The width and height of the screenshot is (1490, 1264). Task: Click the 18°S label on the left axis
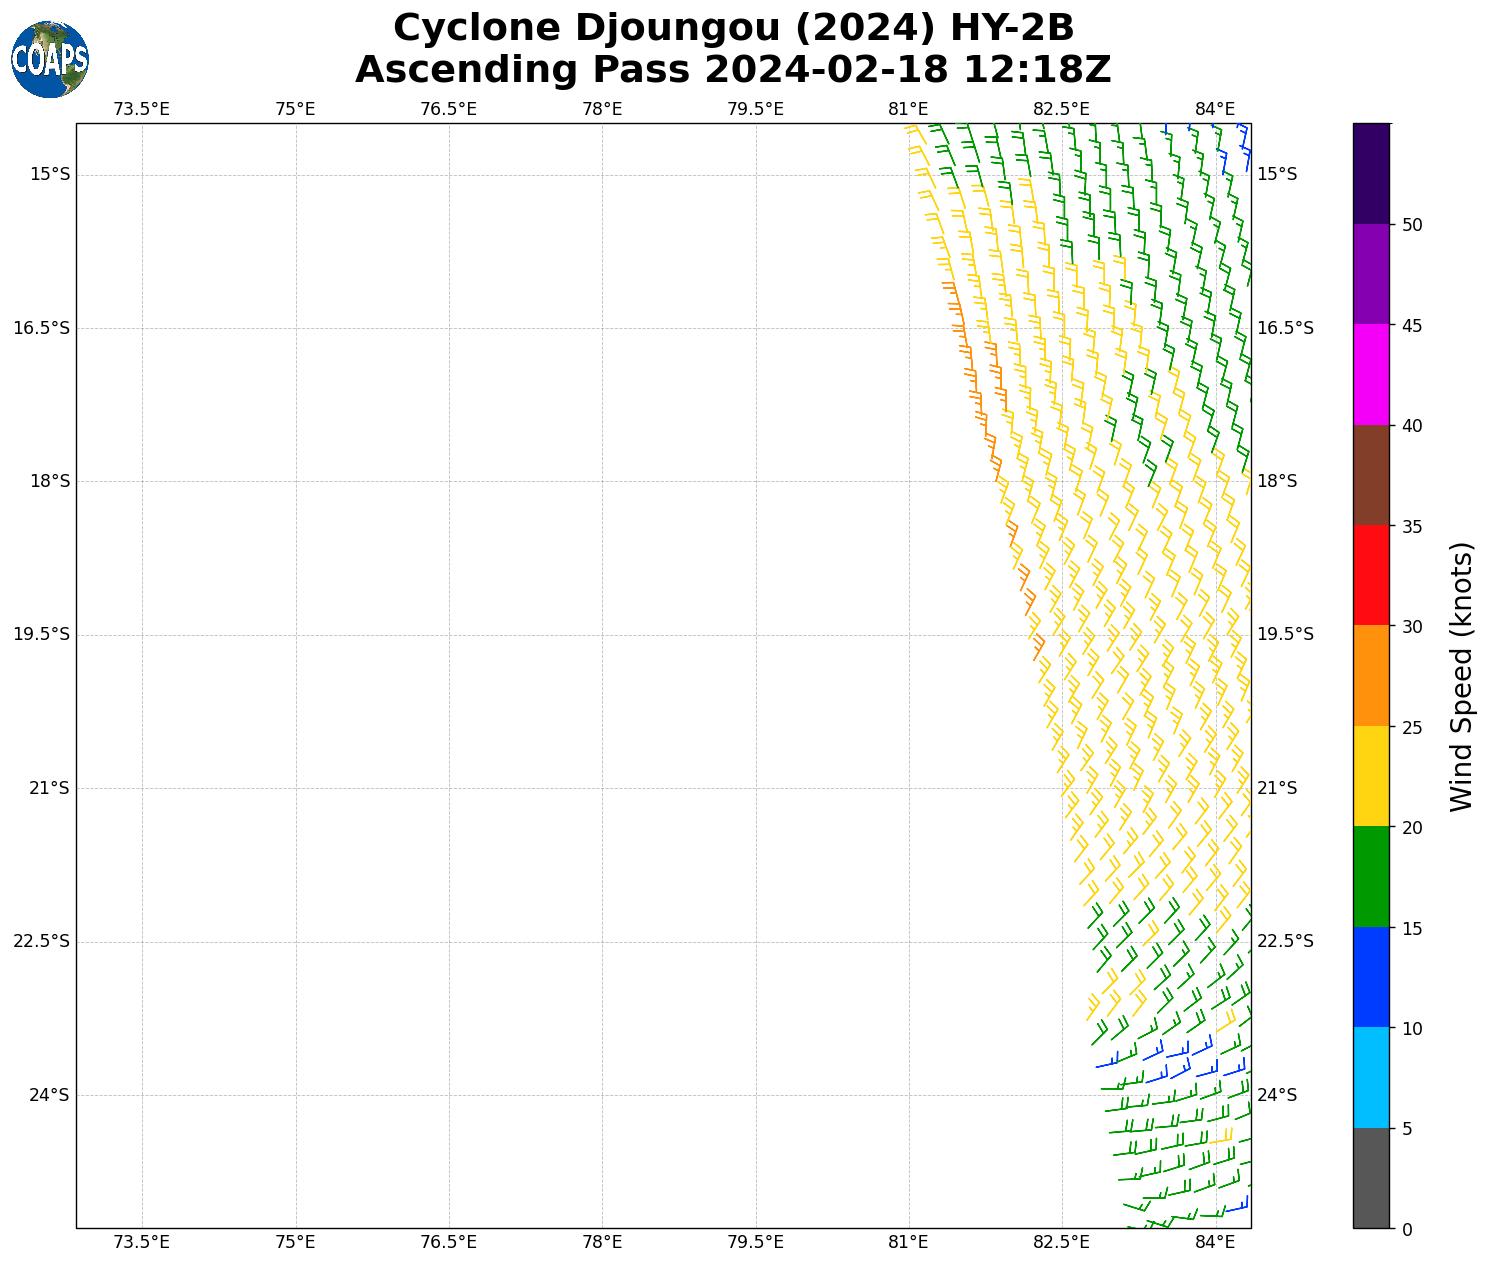click(49, 481)
